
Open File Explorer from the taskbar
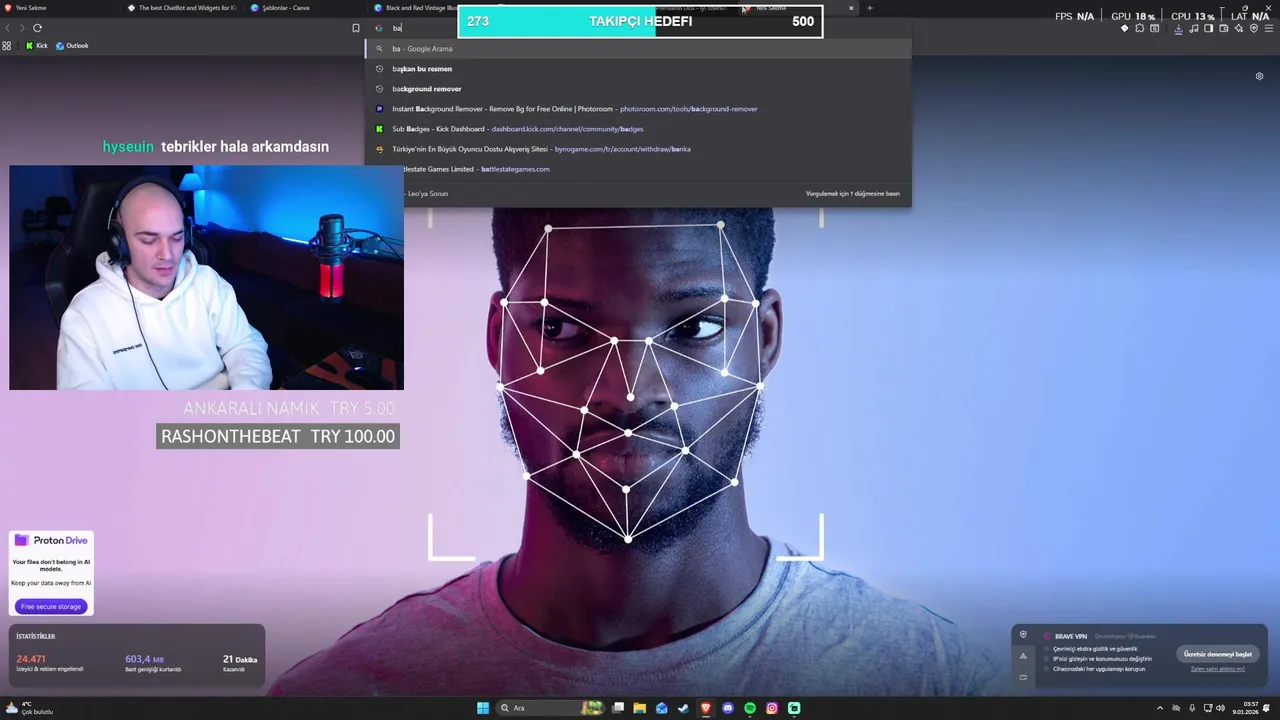tap(639, 708)
